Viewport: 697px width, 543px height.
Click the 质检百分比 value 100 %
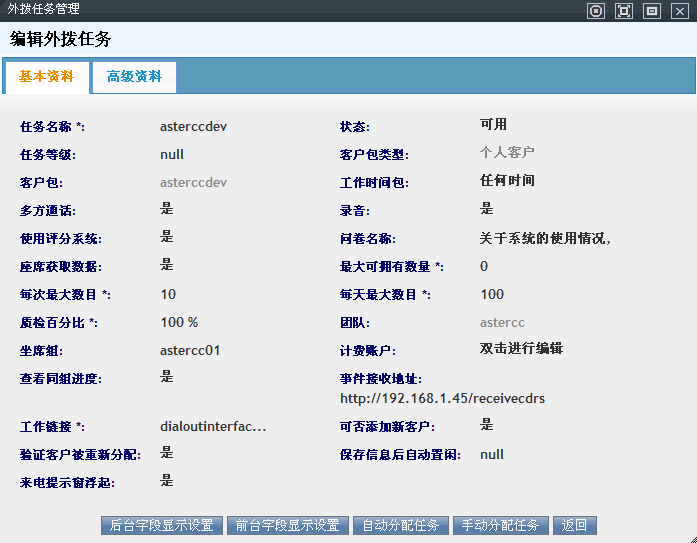179,323
